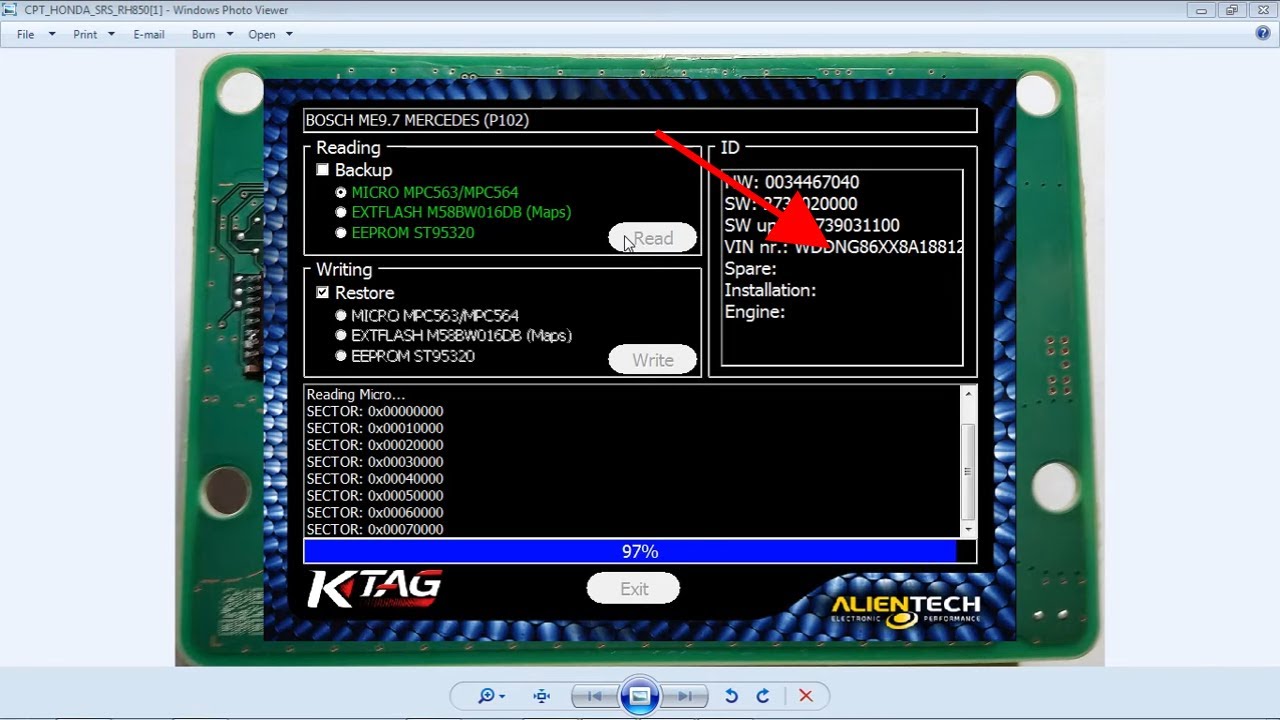1280x720 pixels.
Task: Expand the Print dropdown arrow
Action: (111, 34)
